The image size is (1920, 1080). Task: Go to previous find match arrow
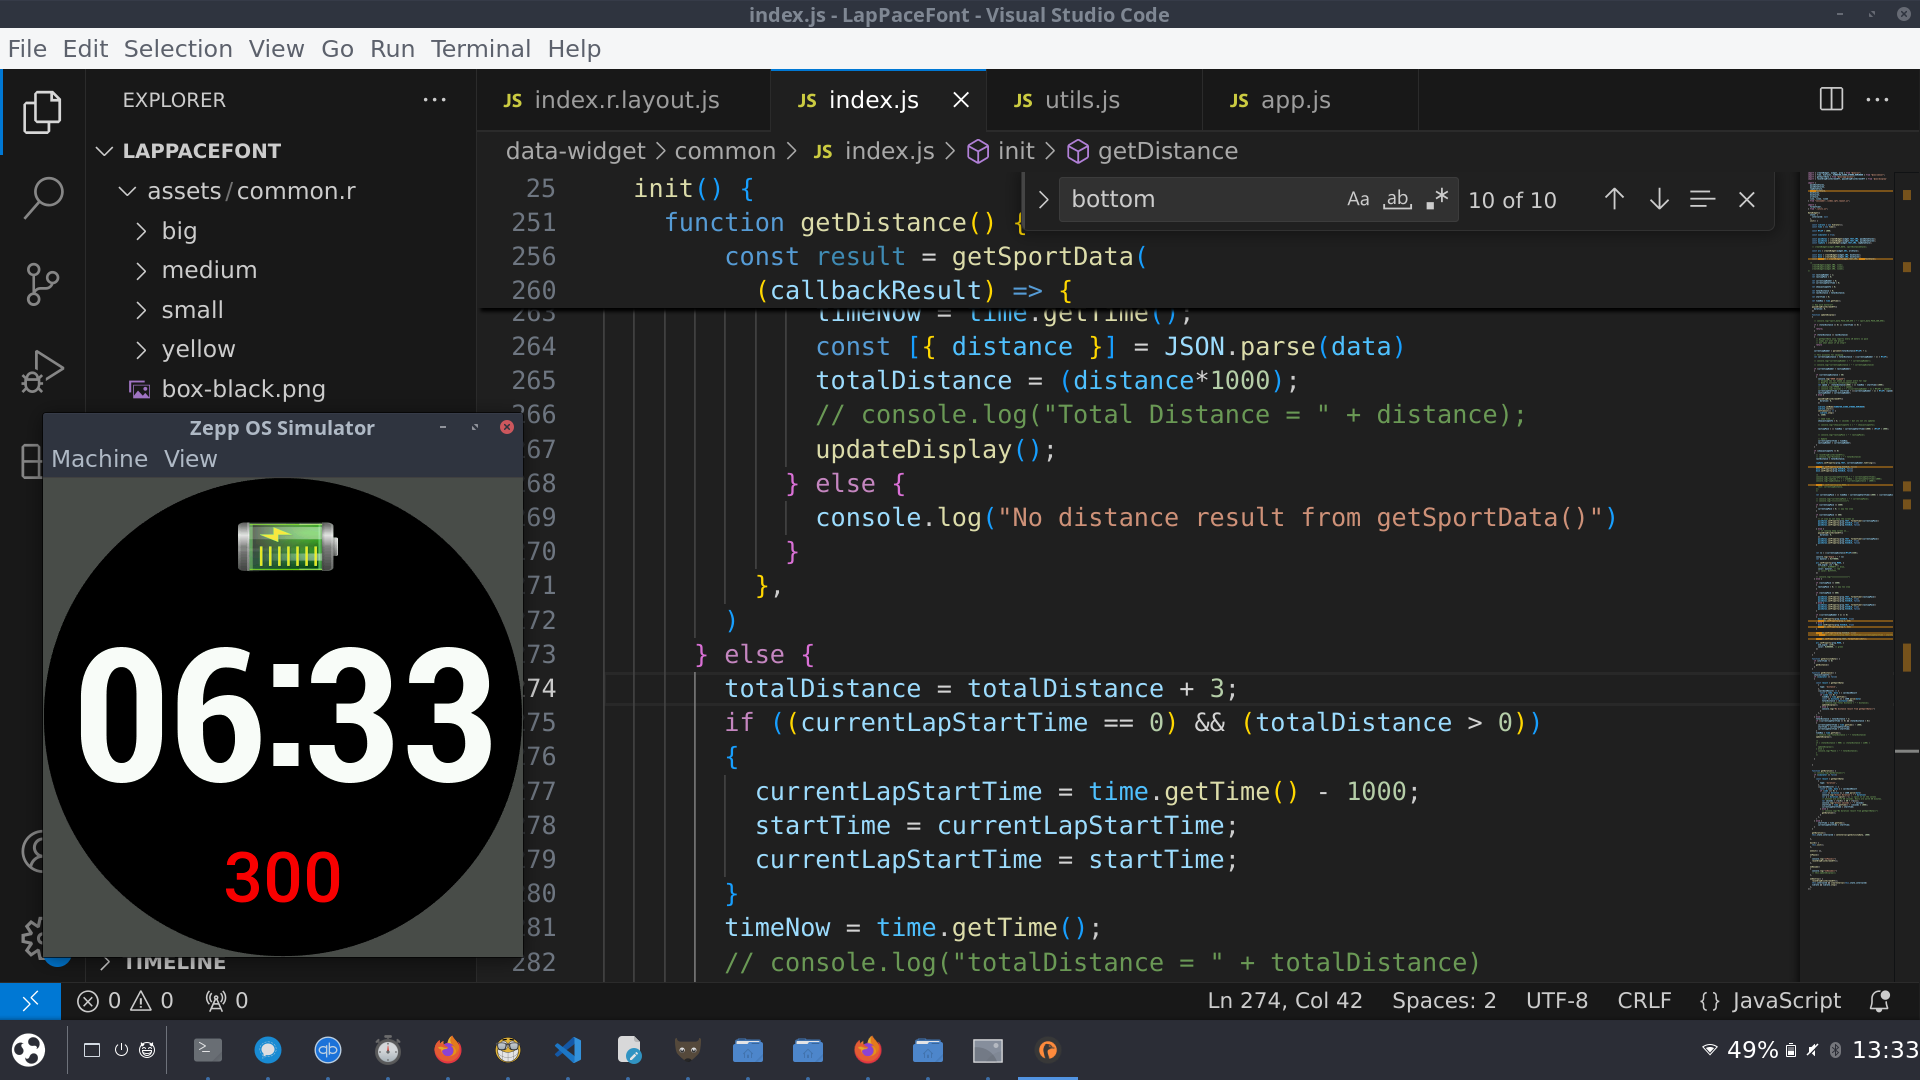(x=1614, y=199)
